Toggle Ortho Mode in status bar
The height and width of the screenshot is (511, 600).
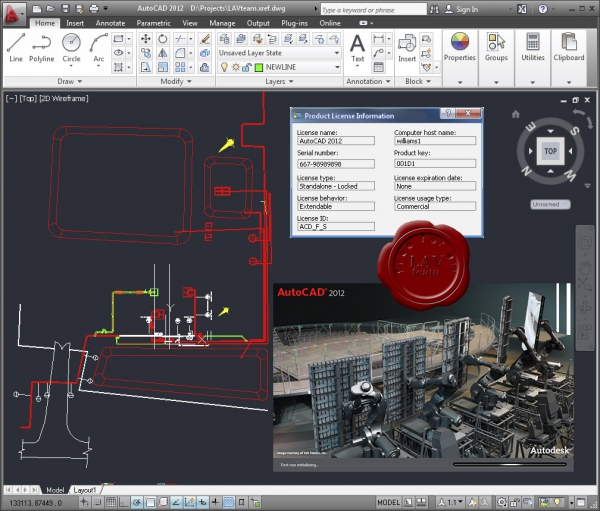point(124,502)
